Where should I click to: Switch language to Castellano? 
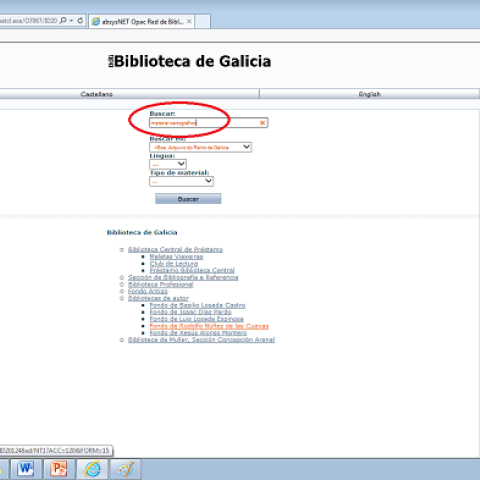tap(97, 94)
